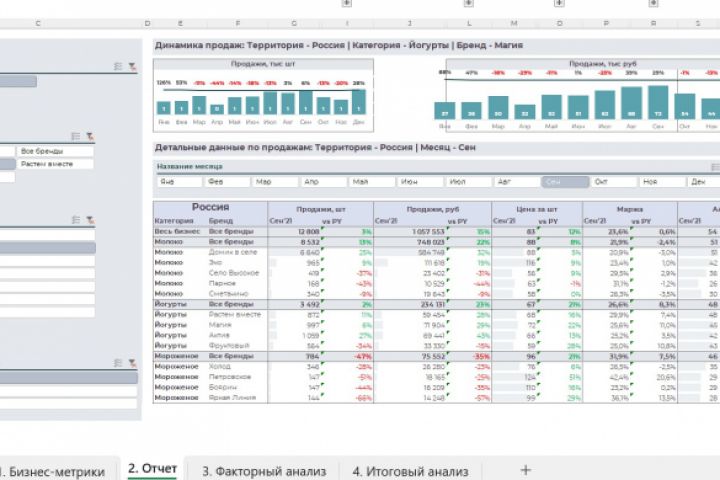Expand the outline group above column O

559,3
